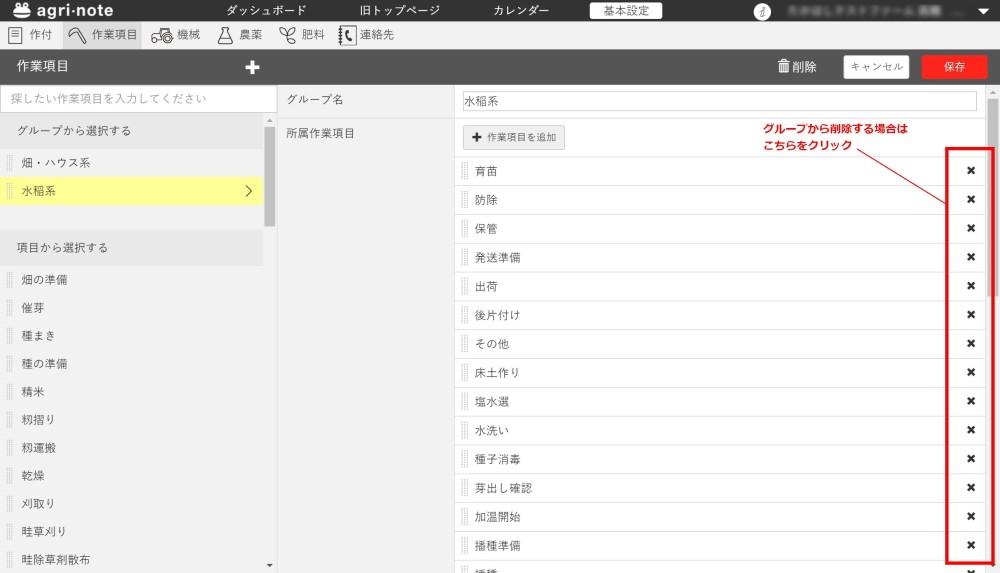Remove 育苗 from the group
Viewport: 1000px width, 573px height.
pyautogui.click(x=970, y=171)
